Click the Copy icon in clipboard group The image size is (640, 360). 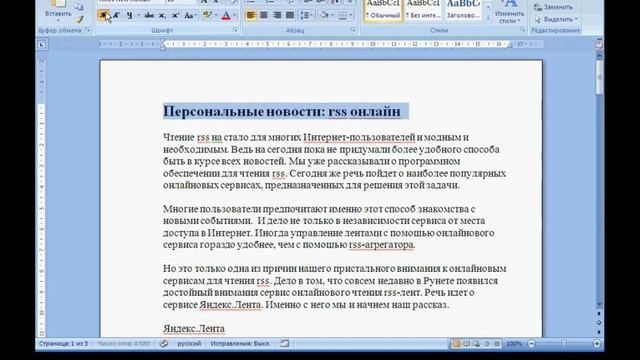pos(80,7)
